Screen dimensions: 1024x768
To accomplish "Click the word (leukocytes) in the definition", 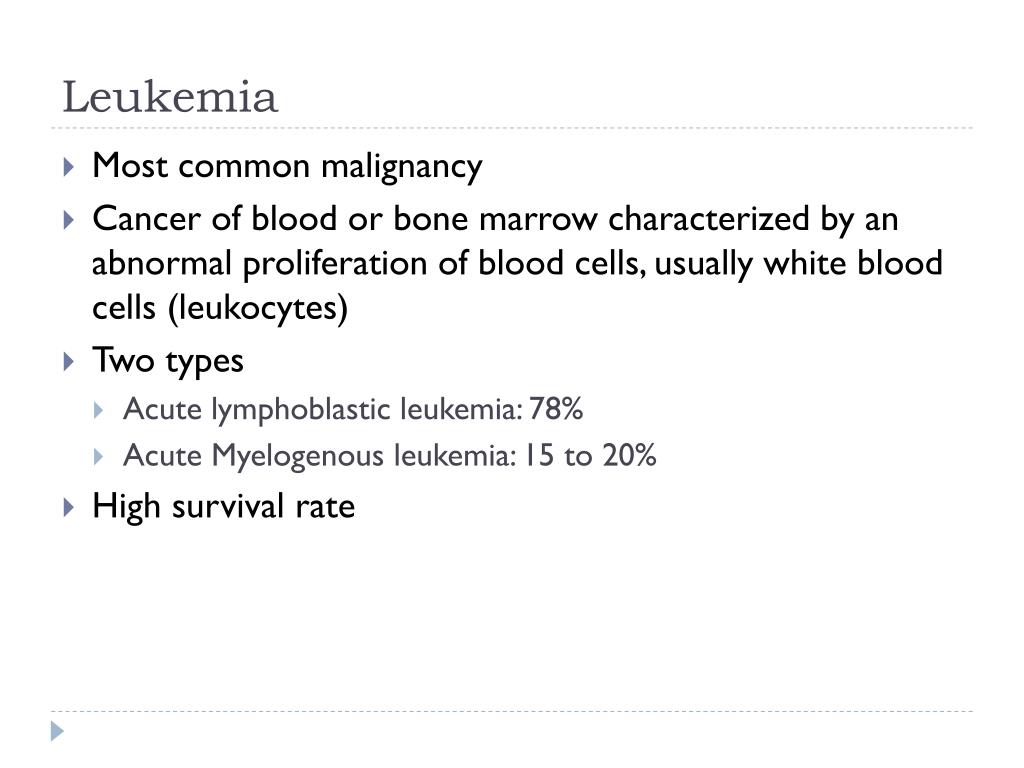I will pyautogui.click(x=258, y=308).
